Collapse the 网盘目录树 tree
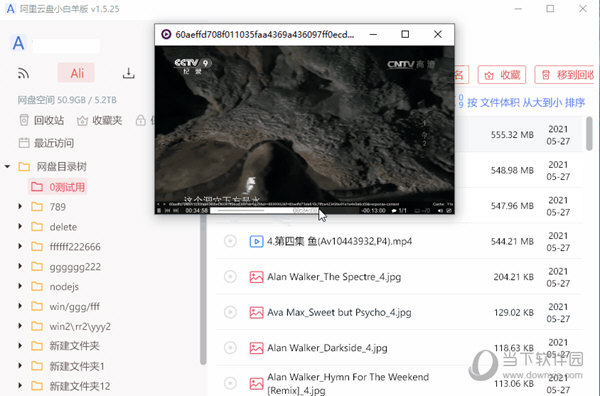Image resolution: width=600 pixels, height=396 pixels. [7, 166]
